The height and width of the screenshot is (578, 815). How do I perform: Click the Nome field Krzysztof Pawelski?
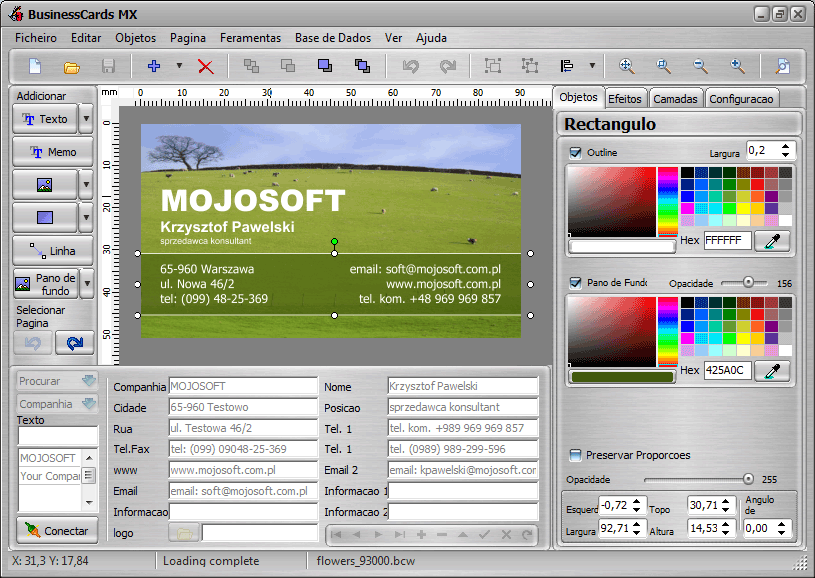[x=463, y=386]
